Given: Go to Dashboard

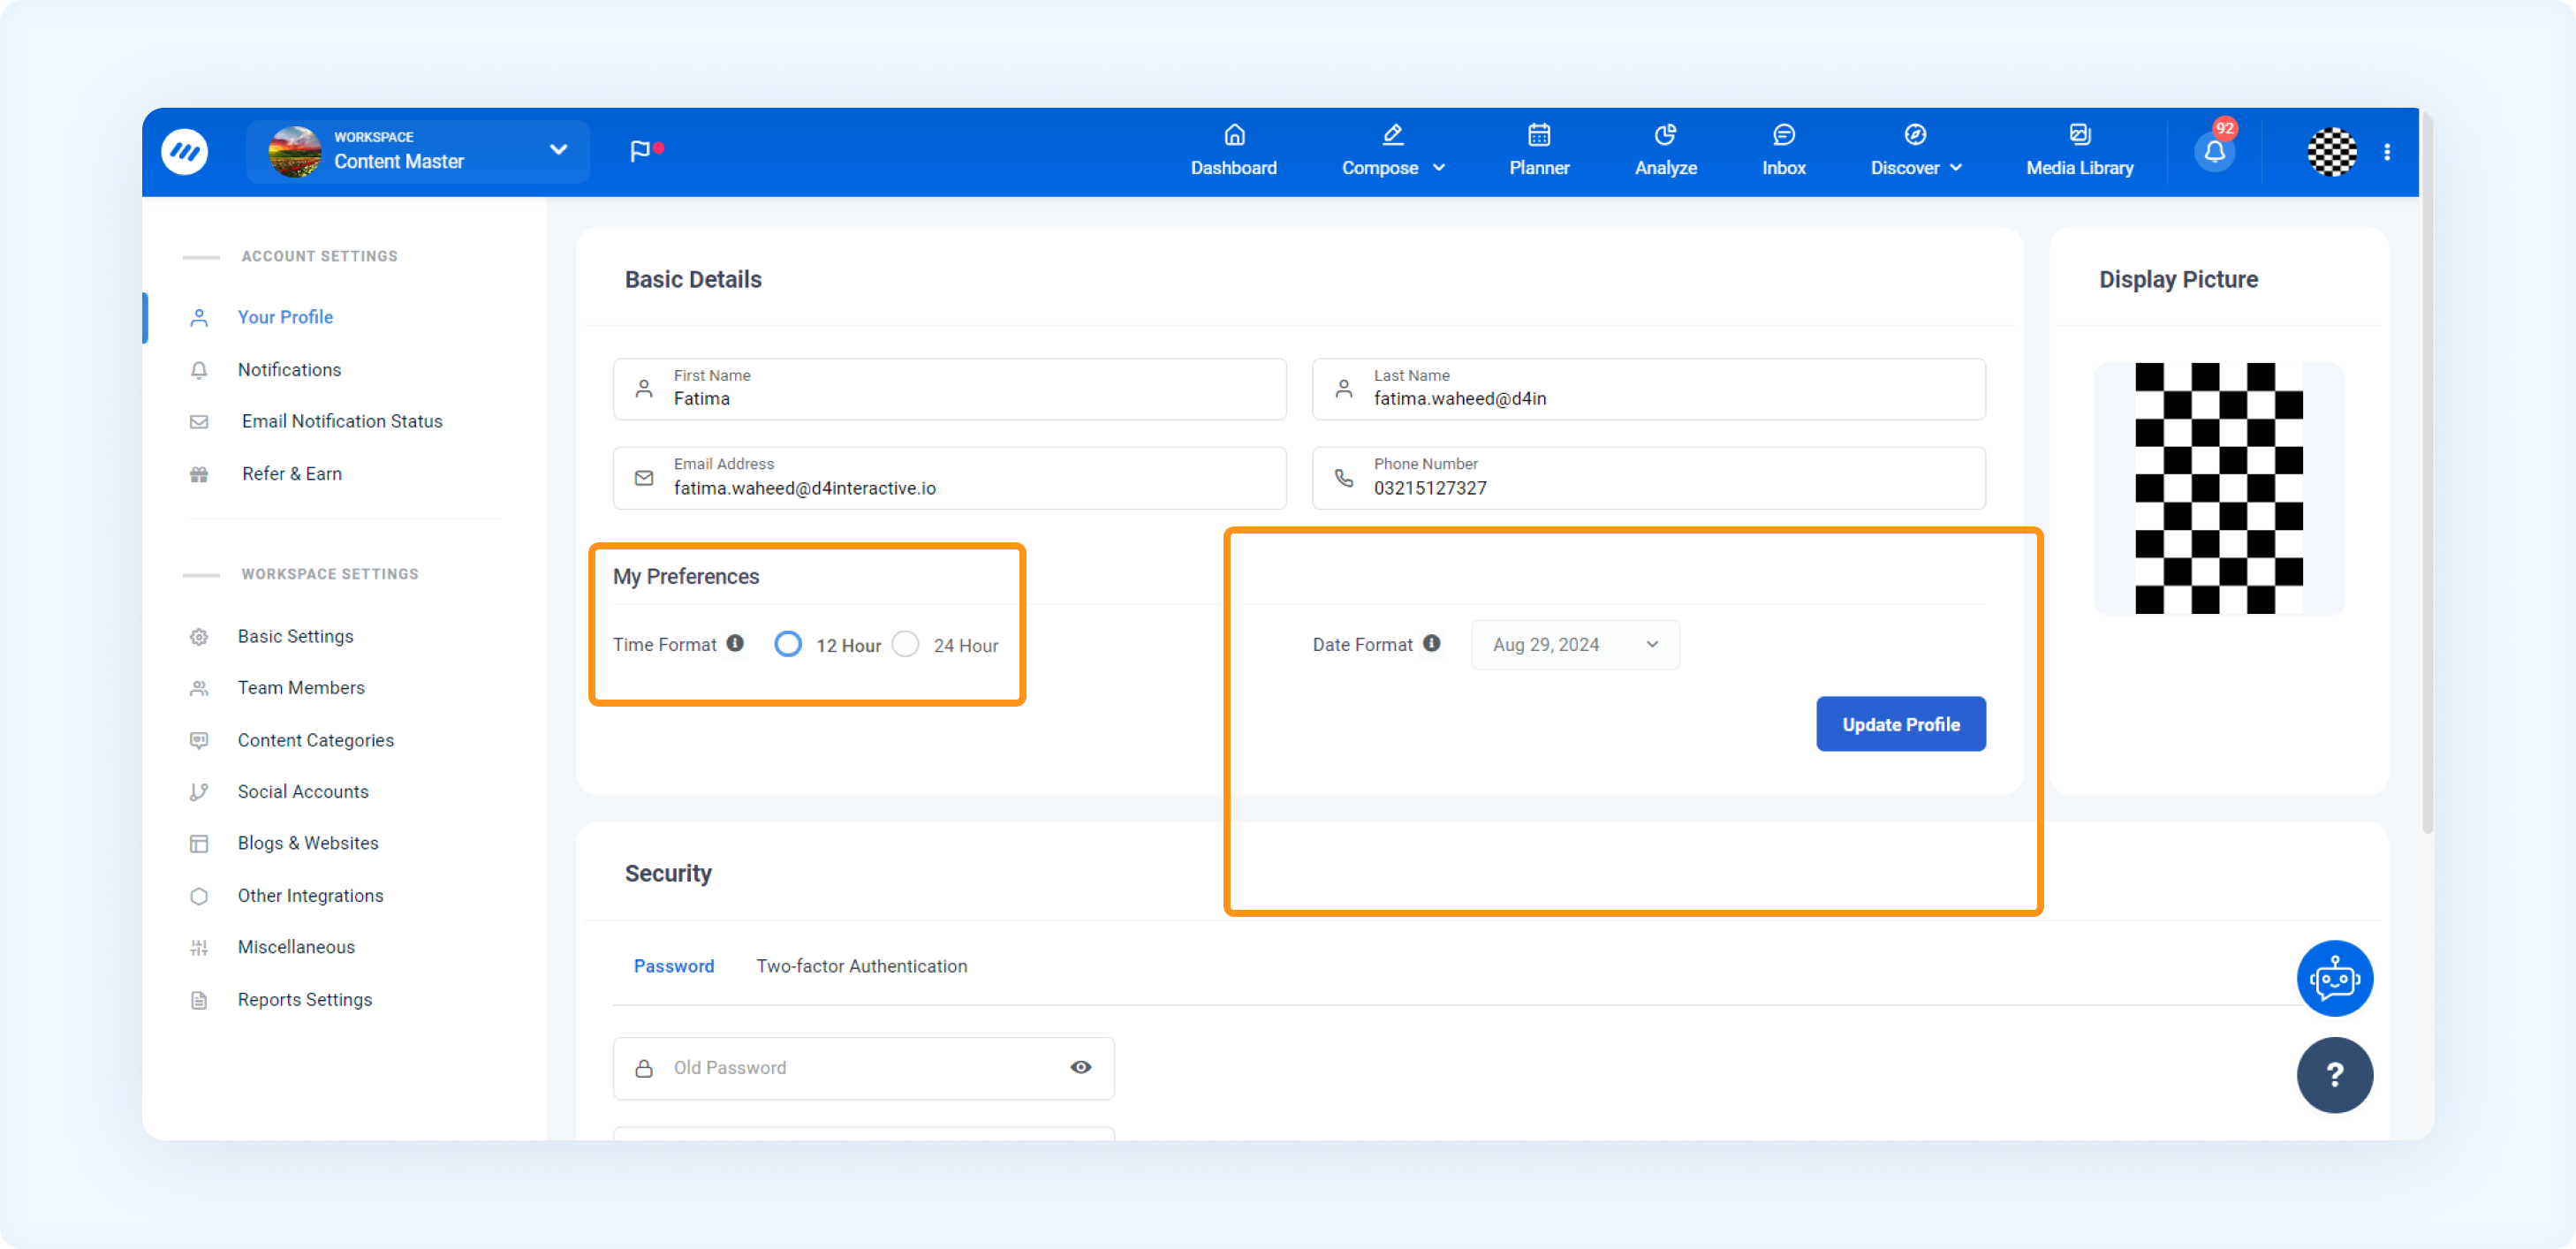Looking at the screenshot, I should [x=1233, y=151].
